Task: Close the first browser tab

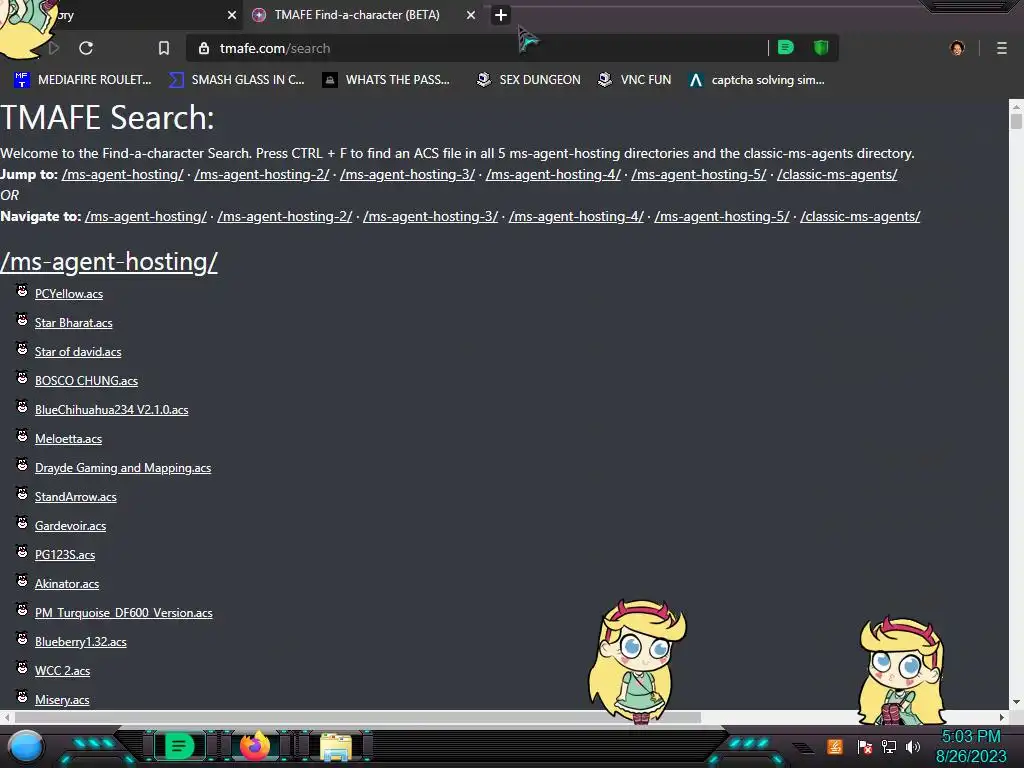Action: coord(232,15)
